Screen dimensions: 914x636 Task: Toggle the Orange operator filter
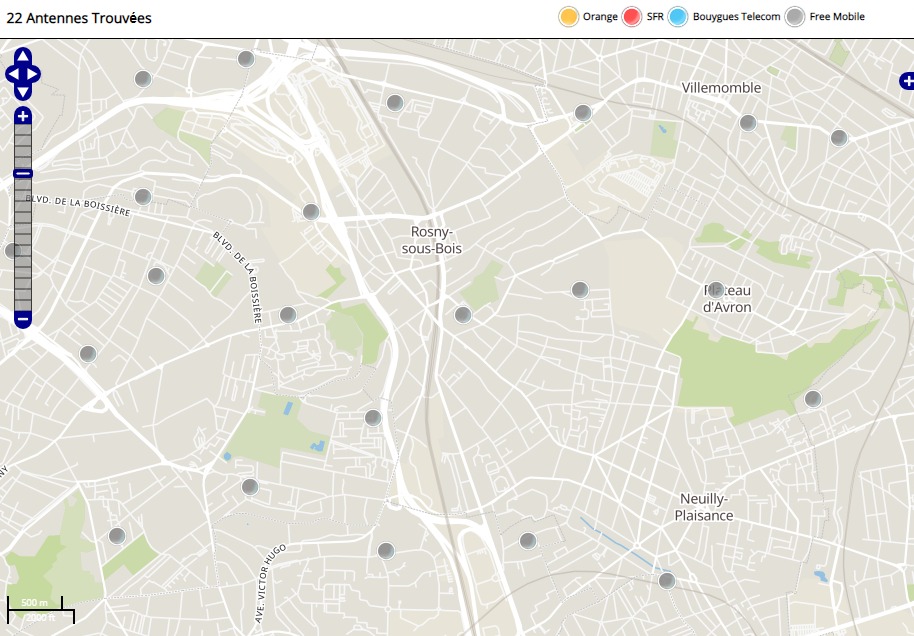click(569, 17)
